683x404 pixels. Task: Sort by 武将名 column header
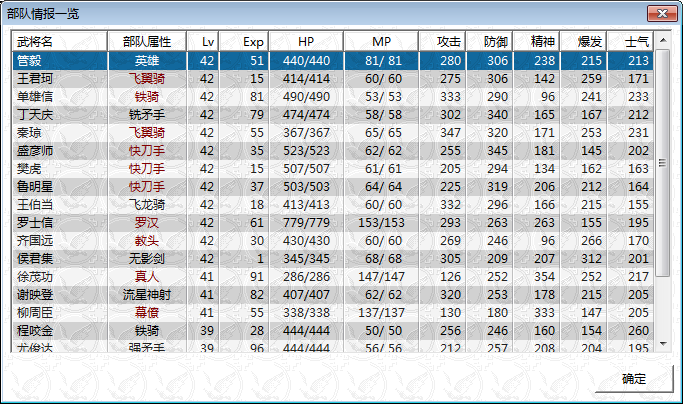tap(59, 42)
